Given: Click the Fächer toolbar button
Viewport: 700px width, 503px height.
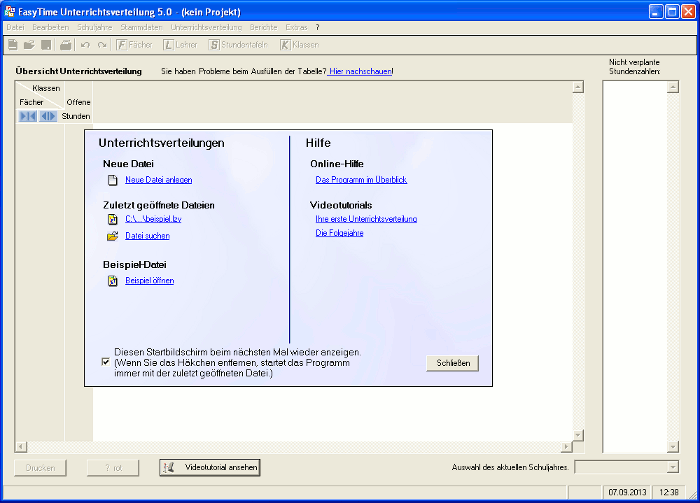Looking at the screenshot, I should [x=135, y=45].
